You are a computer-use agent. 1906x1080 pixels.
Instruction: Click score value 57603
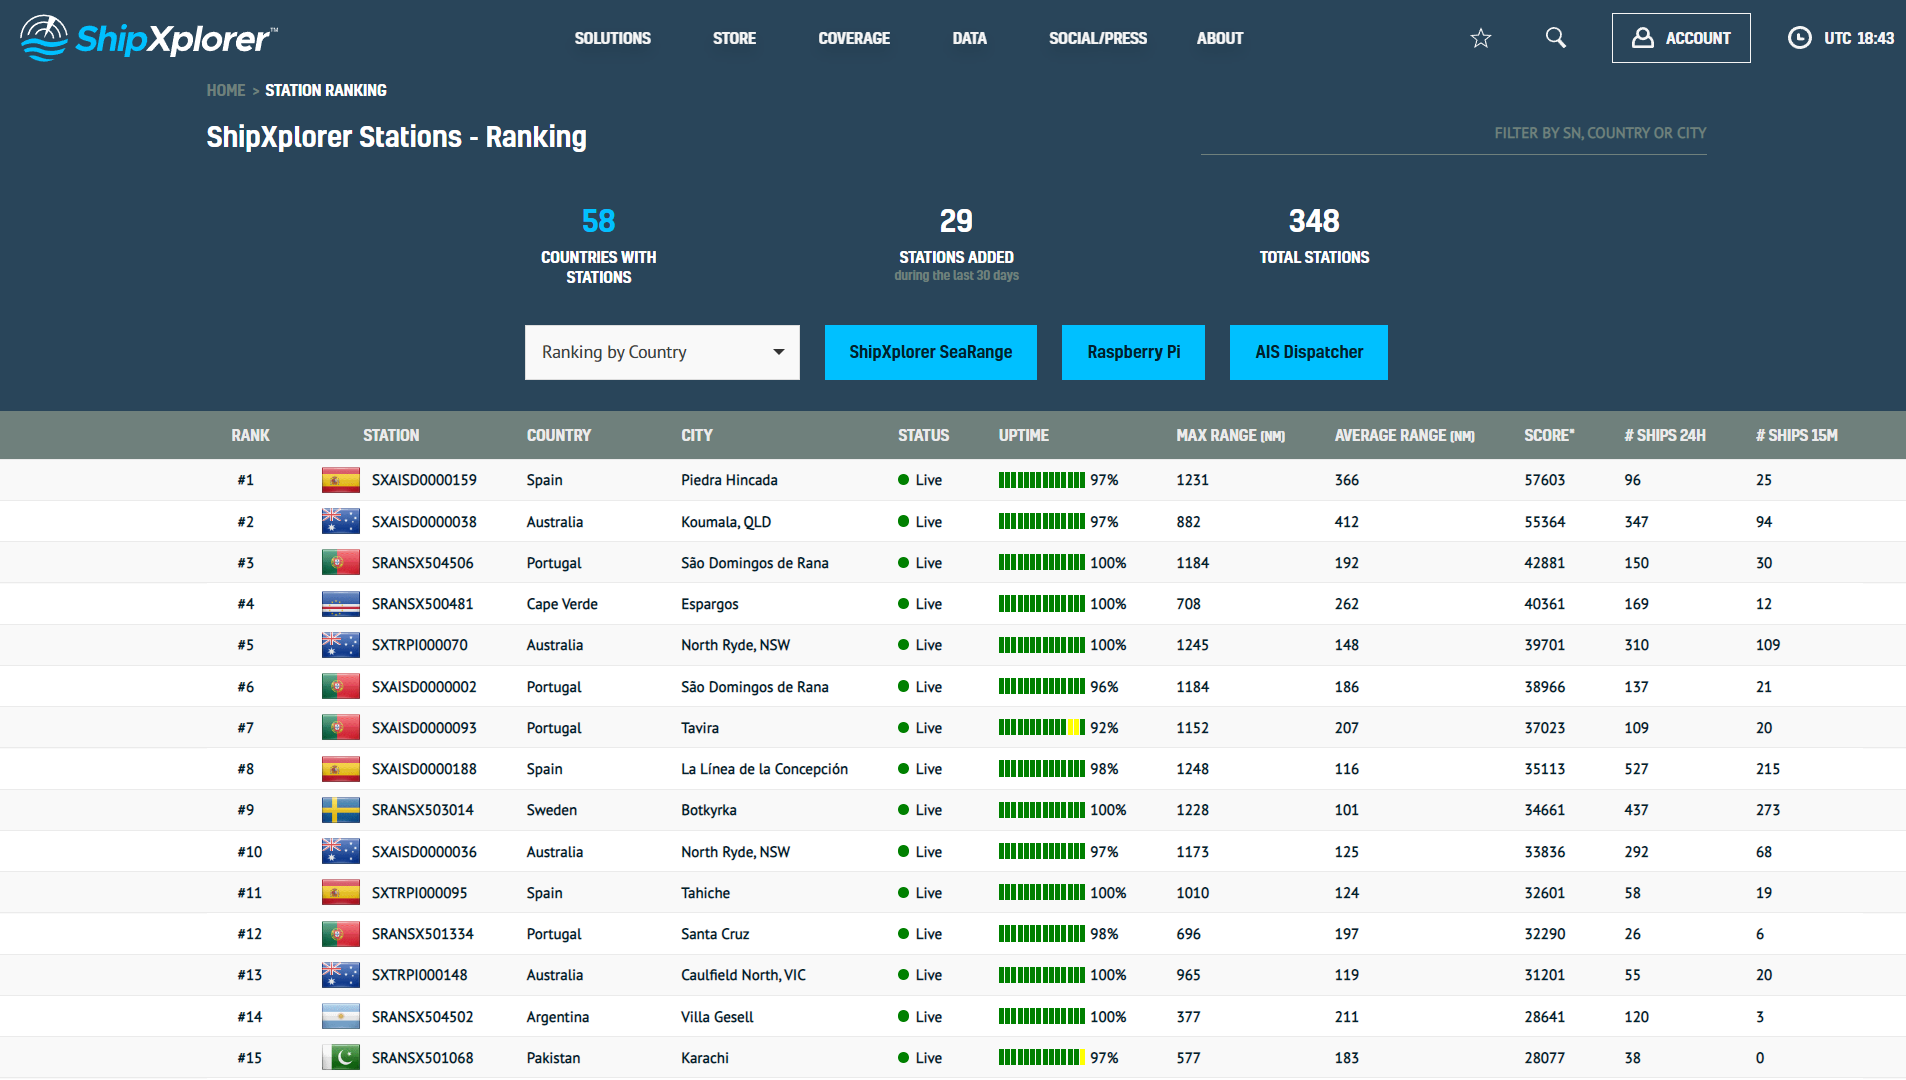pos(1545,480)
